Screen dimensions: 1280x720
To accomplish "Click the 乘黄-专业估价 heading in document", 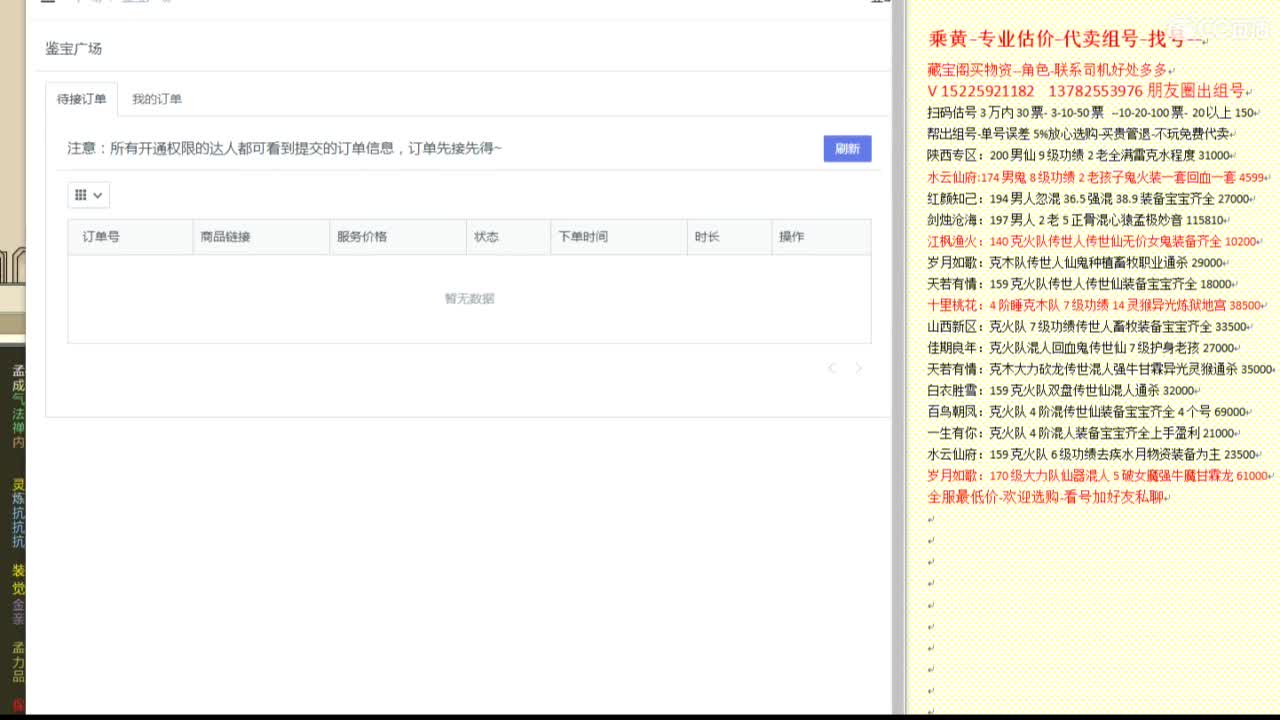I will (x=1065, y=40).
